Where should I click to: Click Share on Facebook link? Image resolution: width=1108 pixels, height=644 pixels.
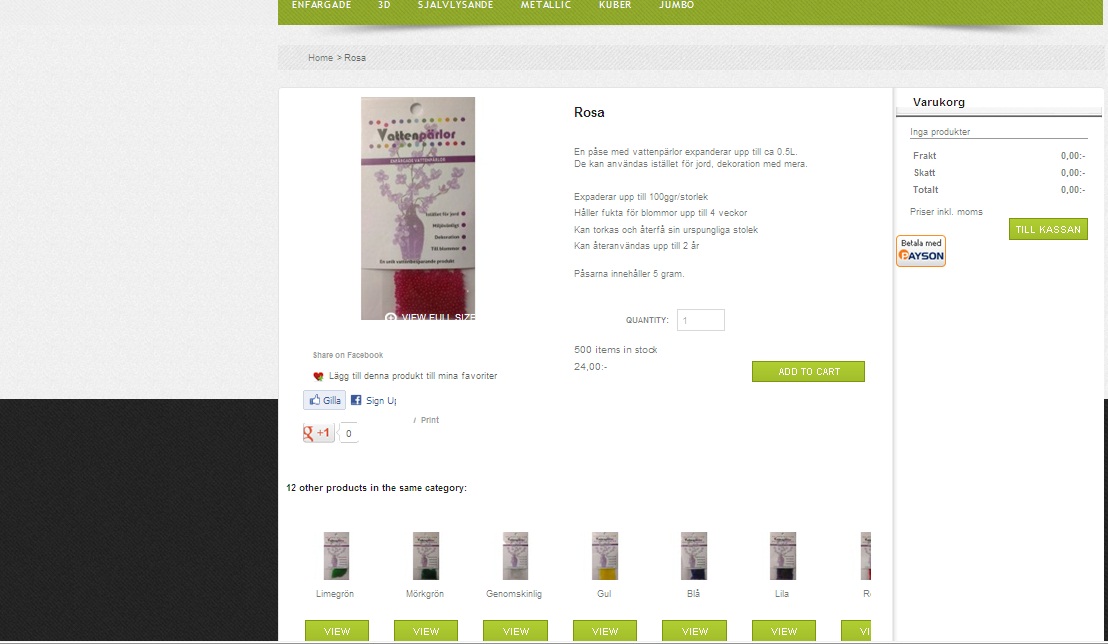348,355
